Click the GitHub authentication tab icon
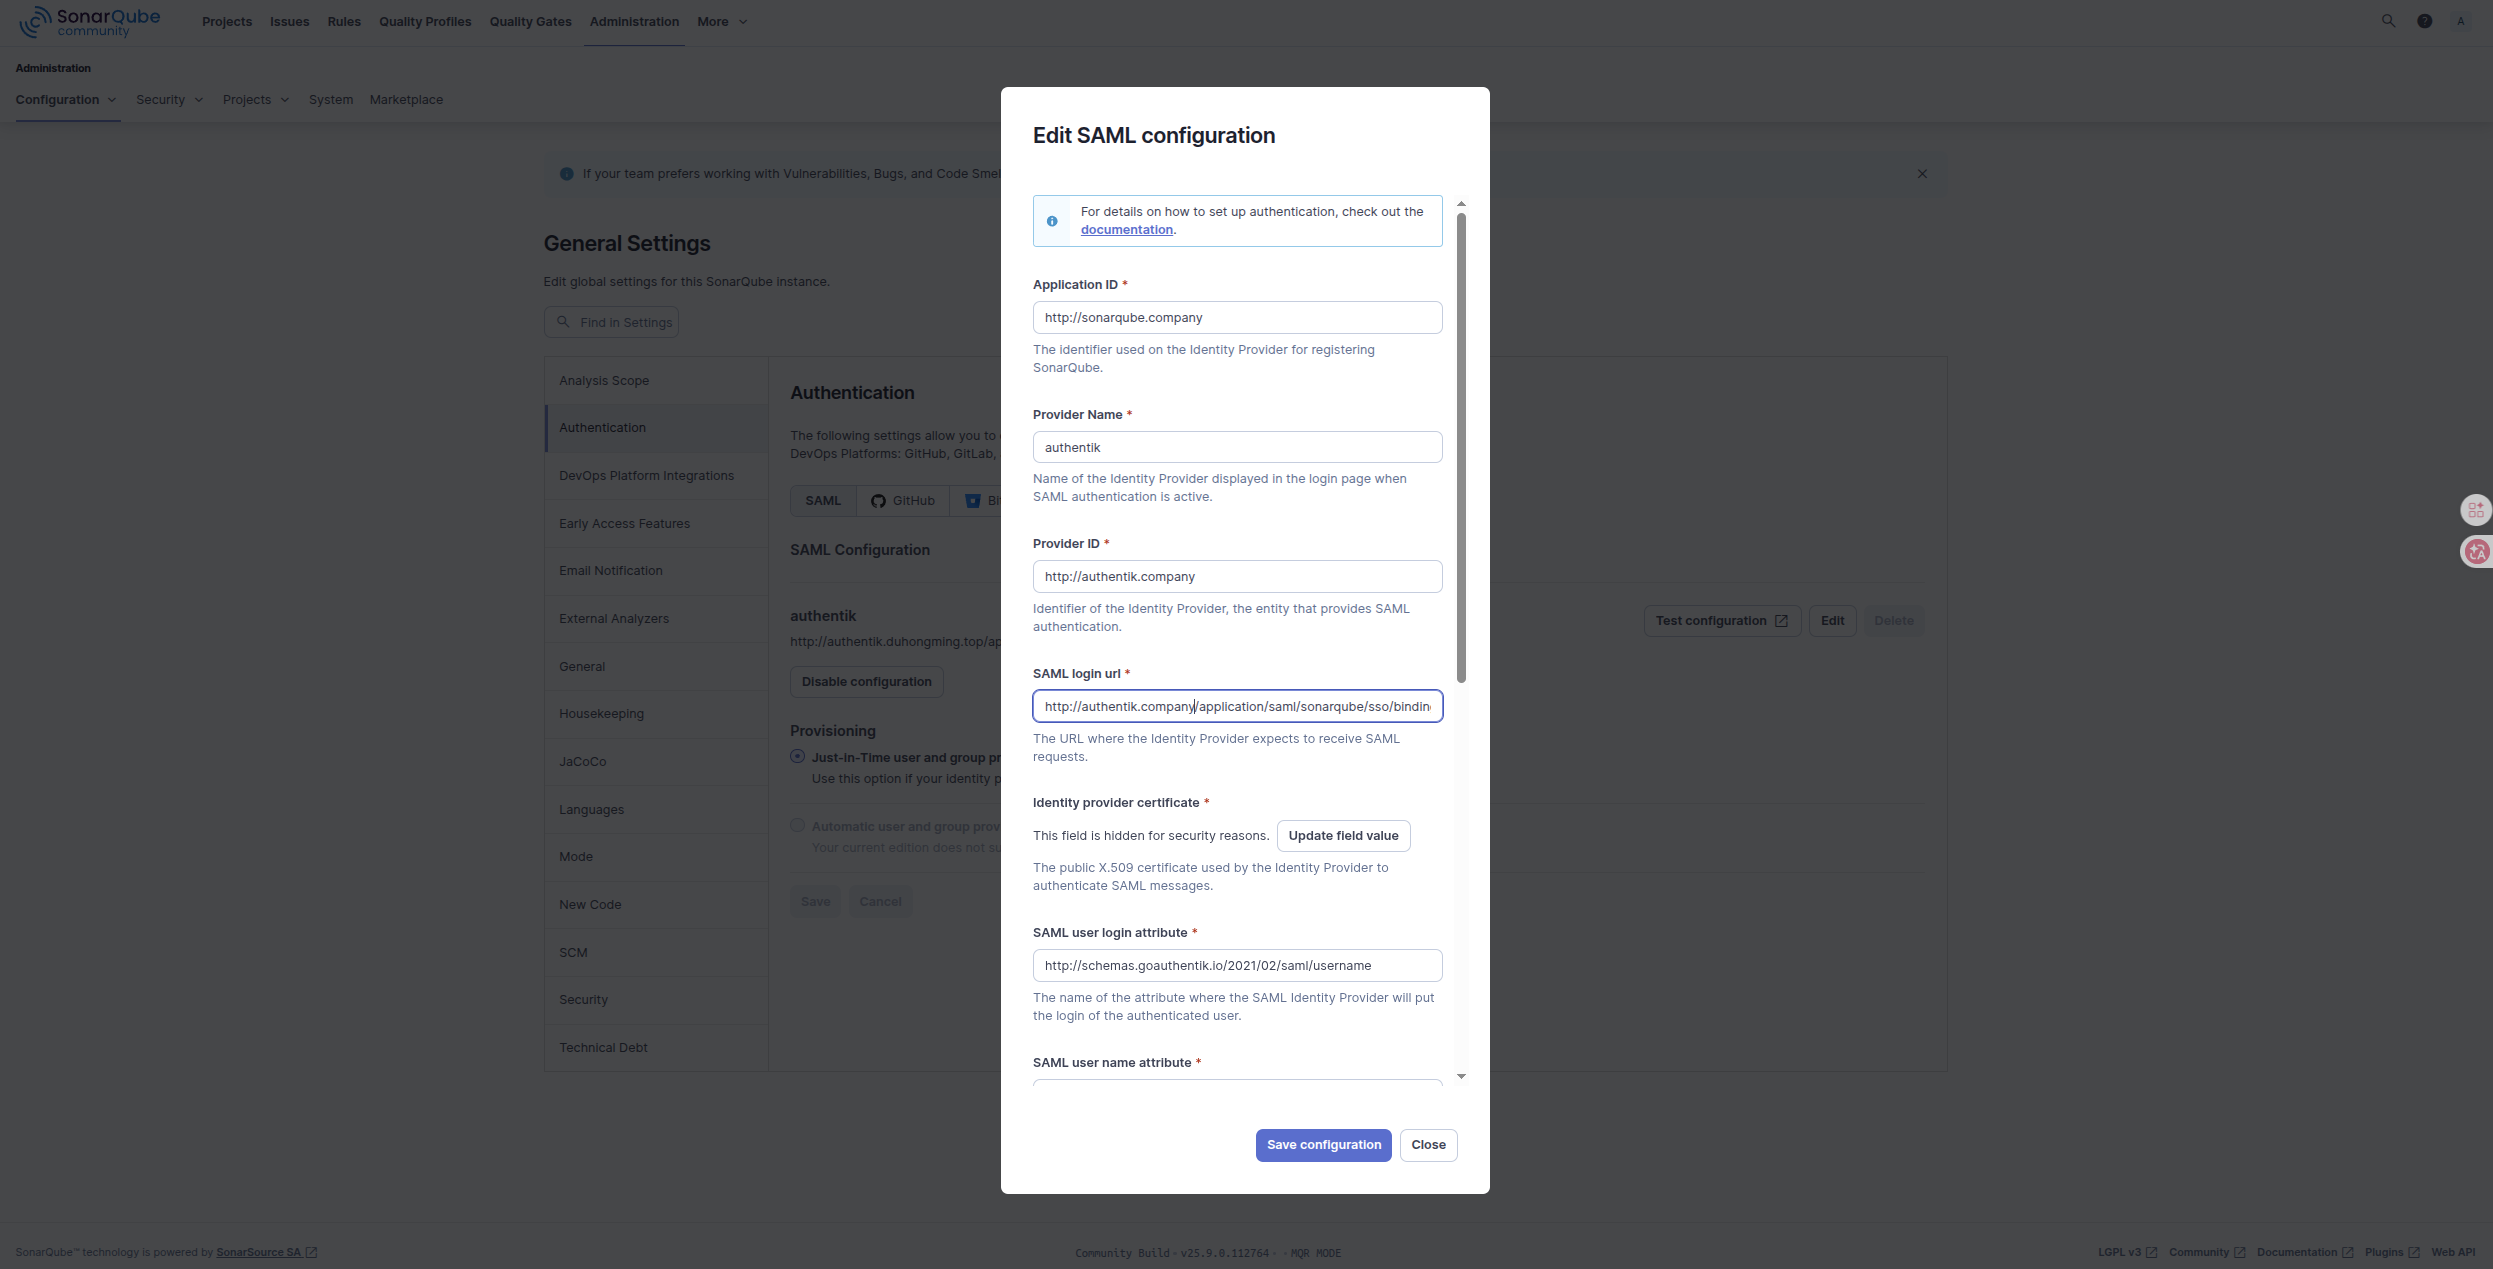The width and height of the screenshot is (2493, 1269). tap(878, 501)
